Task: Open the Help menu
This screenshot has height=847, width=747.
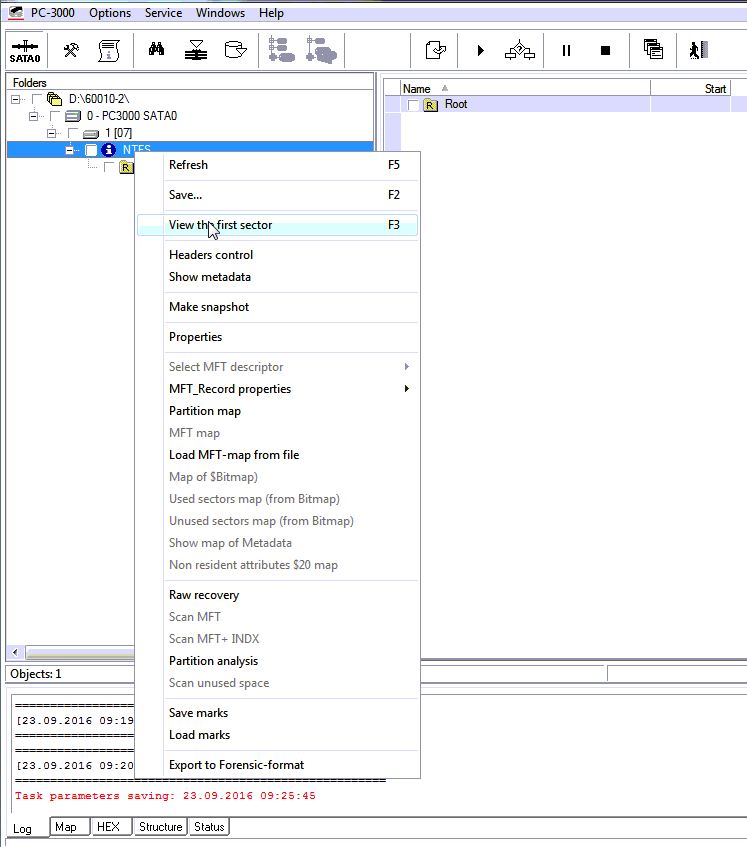Action: 271,12
